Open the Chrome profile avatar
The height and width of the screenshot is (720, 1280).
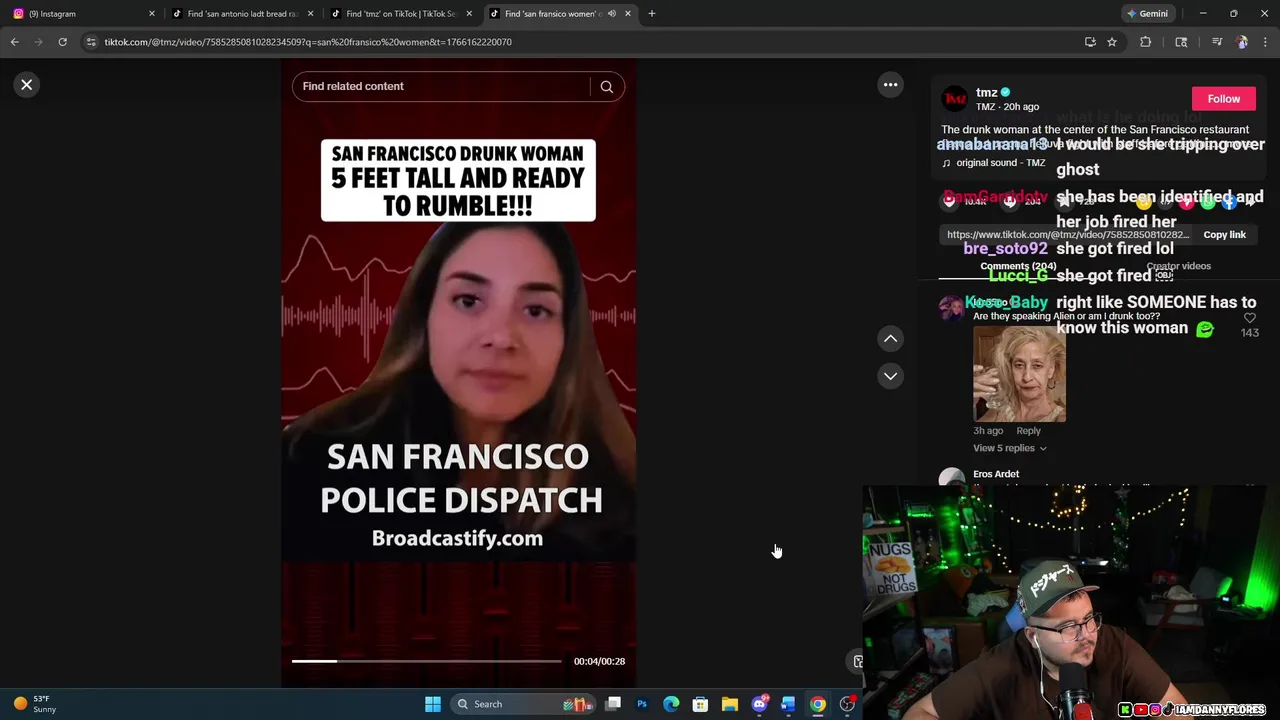point(1242,42)
